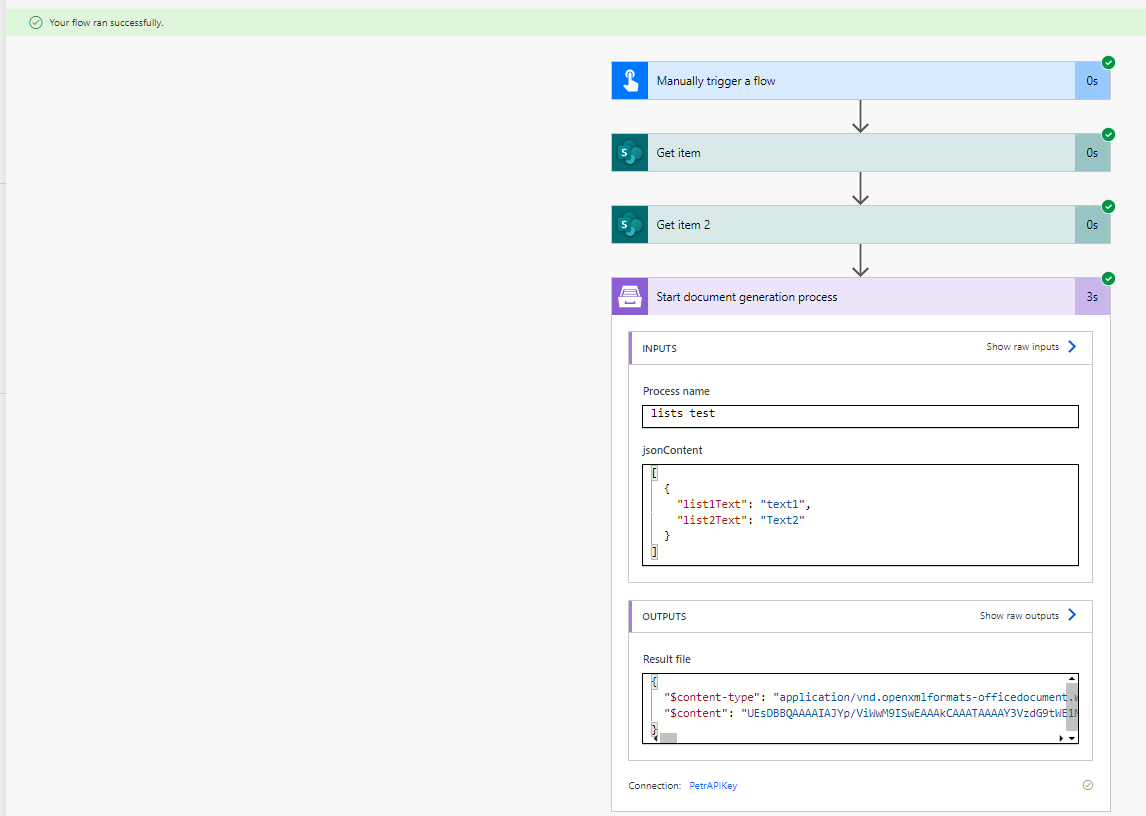Expand the Manually trigger a flow step

[x=860, y=81]
